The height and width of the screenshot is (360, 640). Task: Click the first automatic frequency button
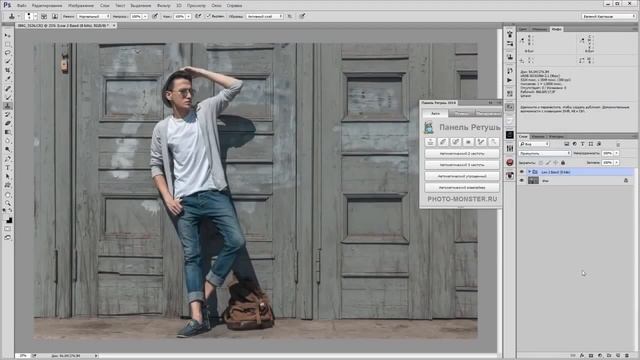click(462, 153)
